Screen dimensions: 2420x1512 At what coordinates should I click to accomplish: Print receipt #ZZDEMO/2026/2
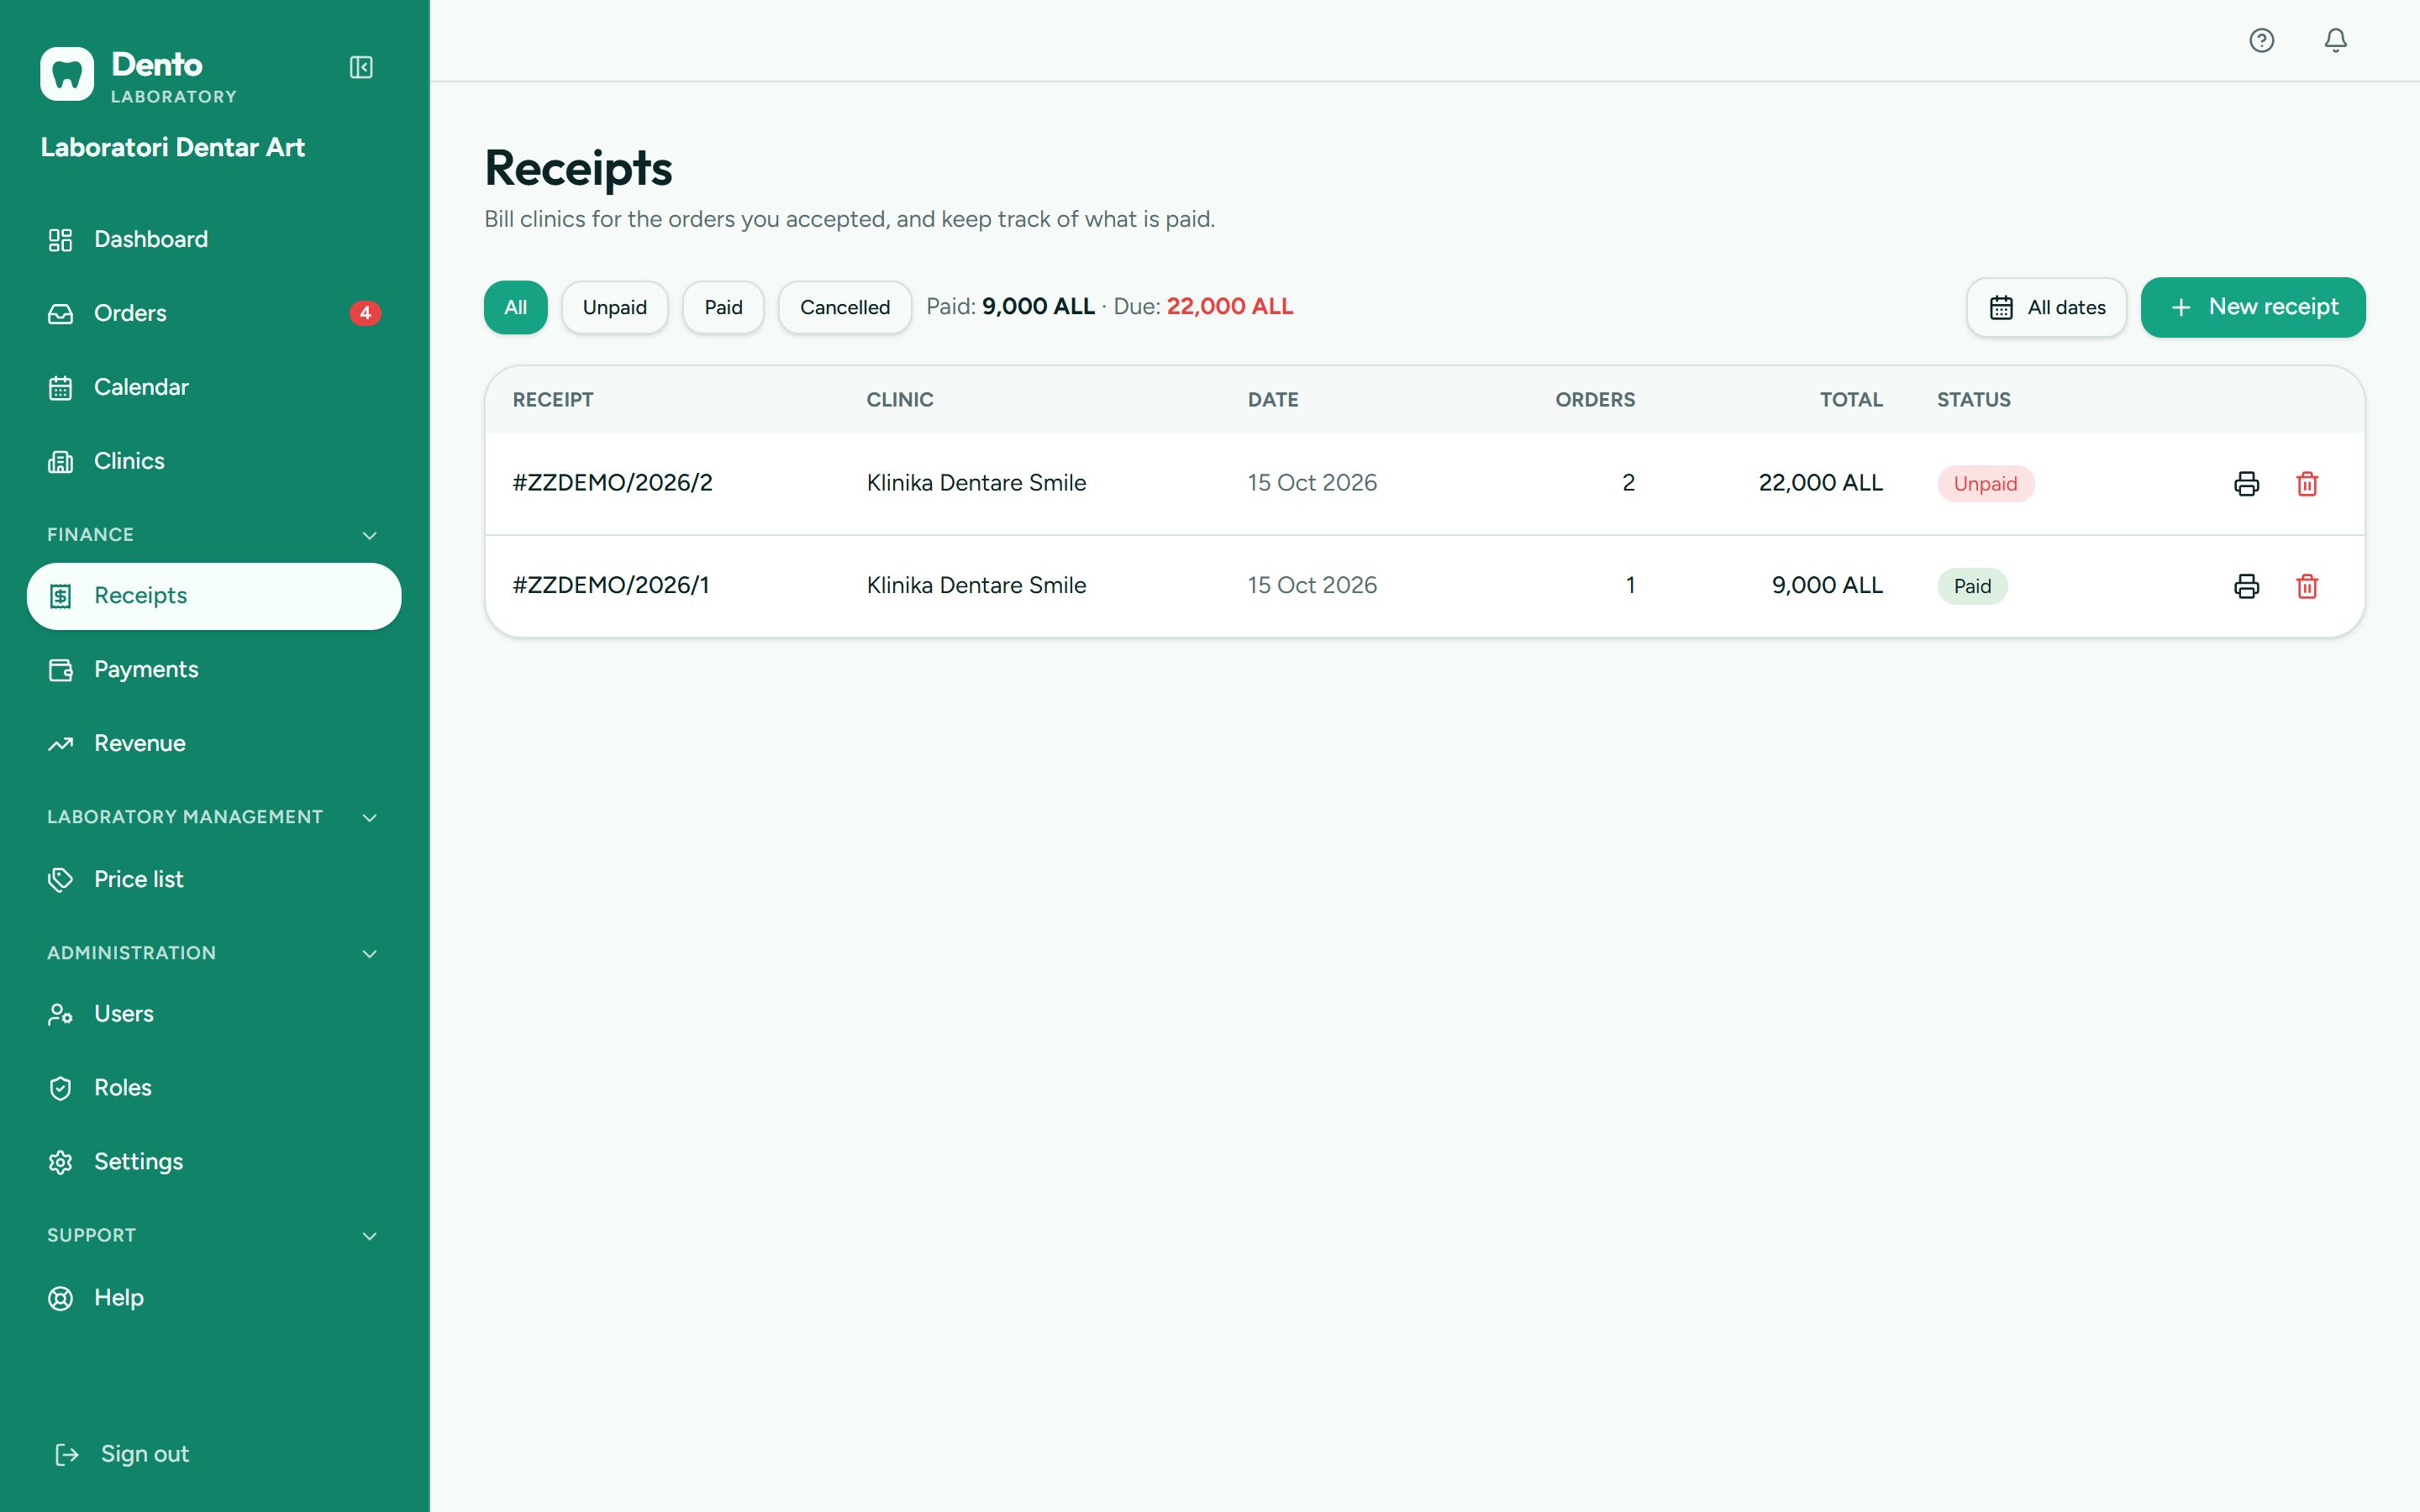[2246, 484]
